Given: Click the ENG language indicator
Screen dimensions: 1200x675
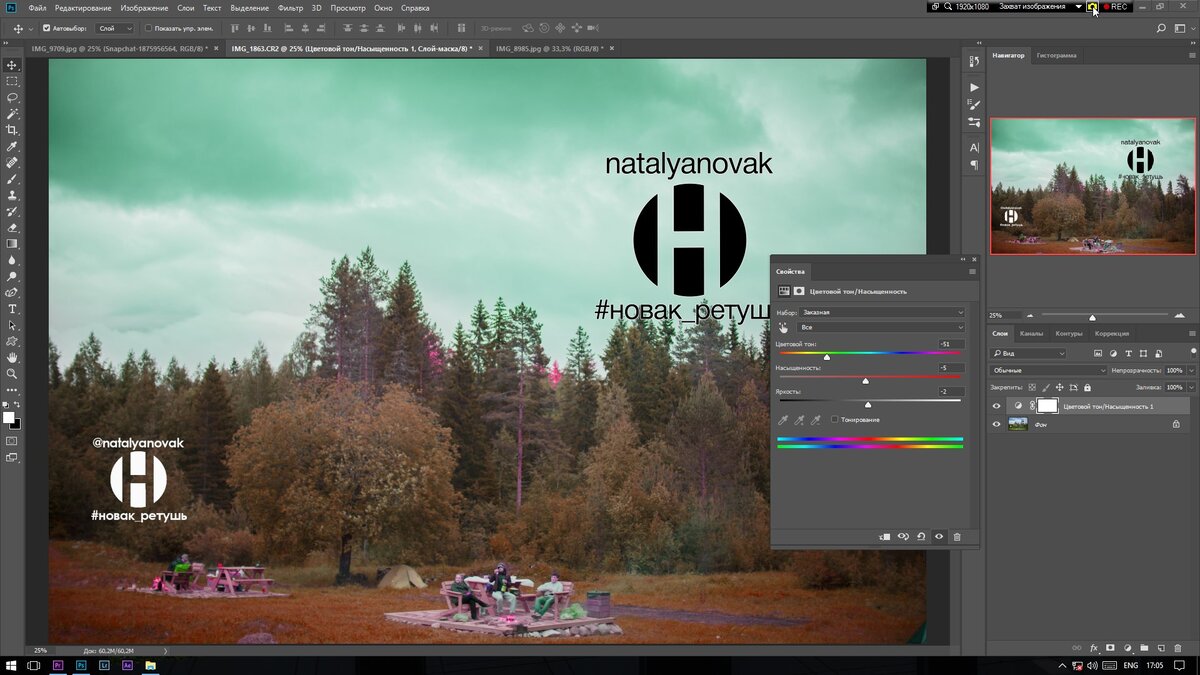Looking at the screenshot, I should (x=1131, y=665).
